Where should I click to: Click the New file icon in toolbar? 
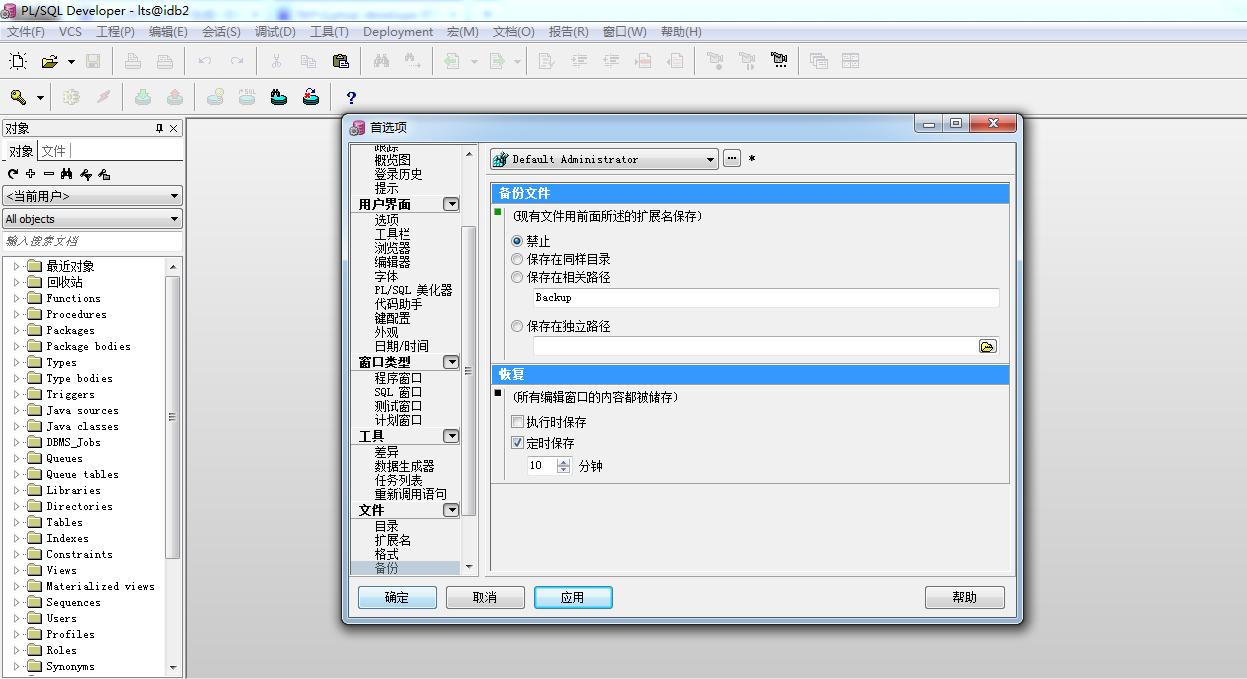(18, 62)
